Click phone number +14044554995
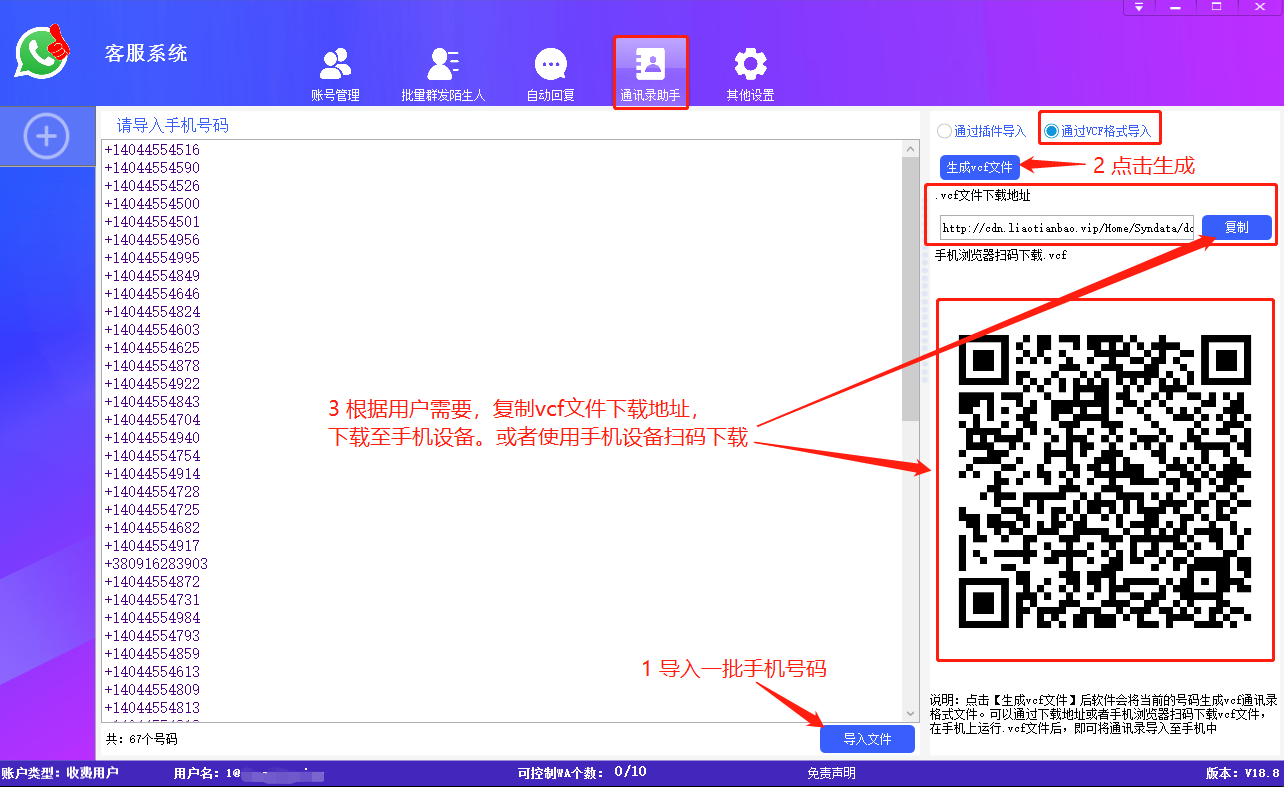Image resolution: width=1284 pixels, height=787 pixels. 152,258
